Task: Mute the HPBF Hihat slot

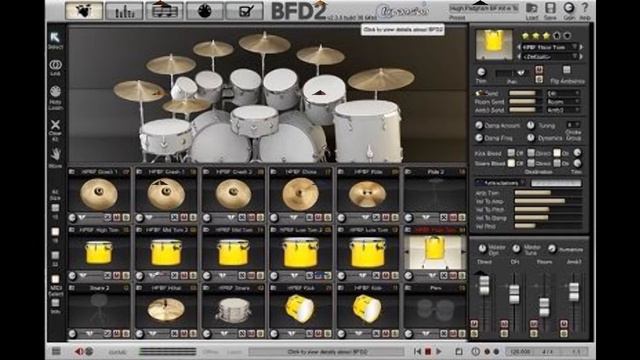Action: (184, 333)
